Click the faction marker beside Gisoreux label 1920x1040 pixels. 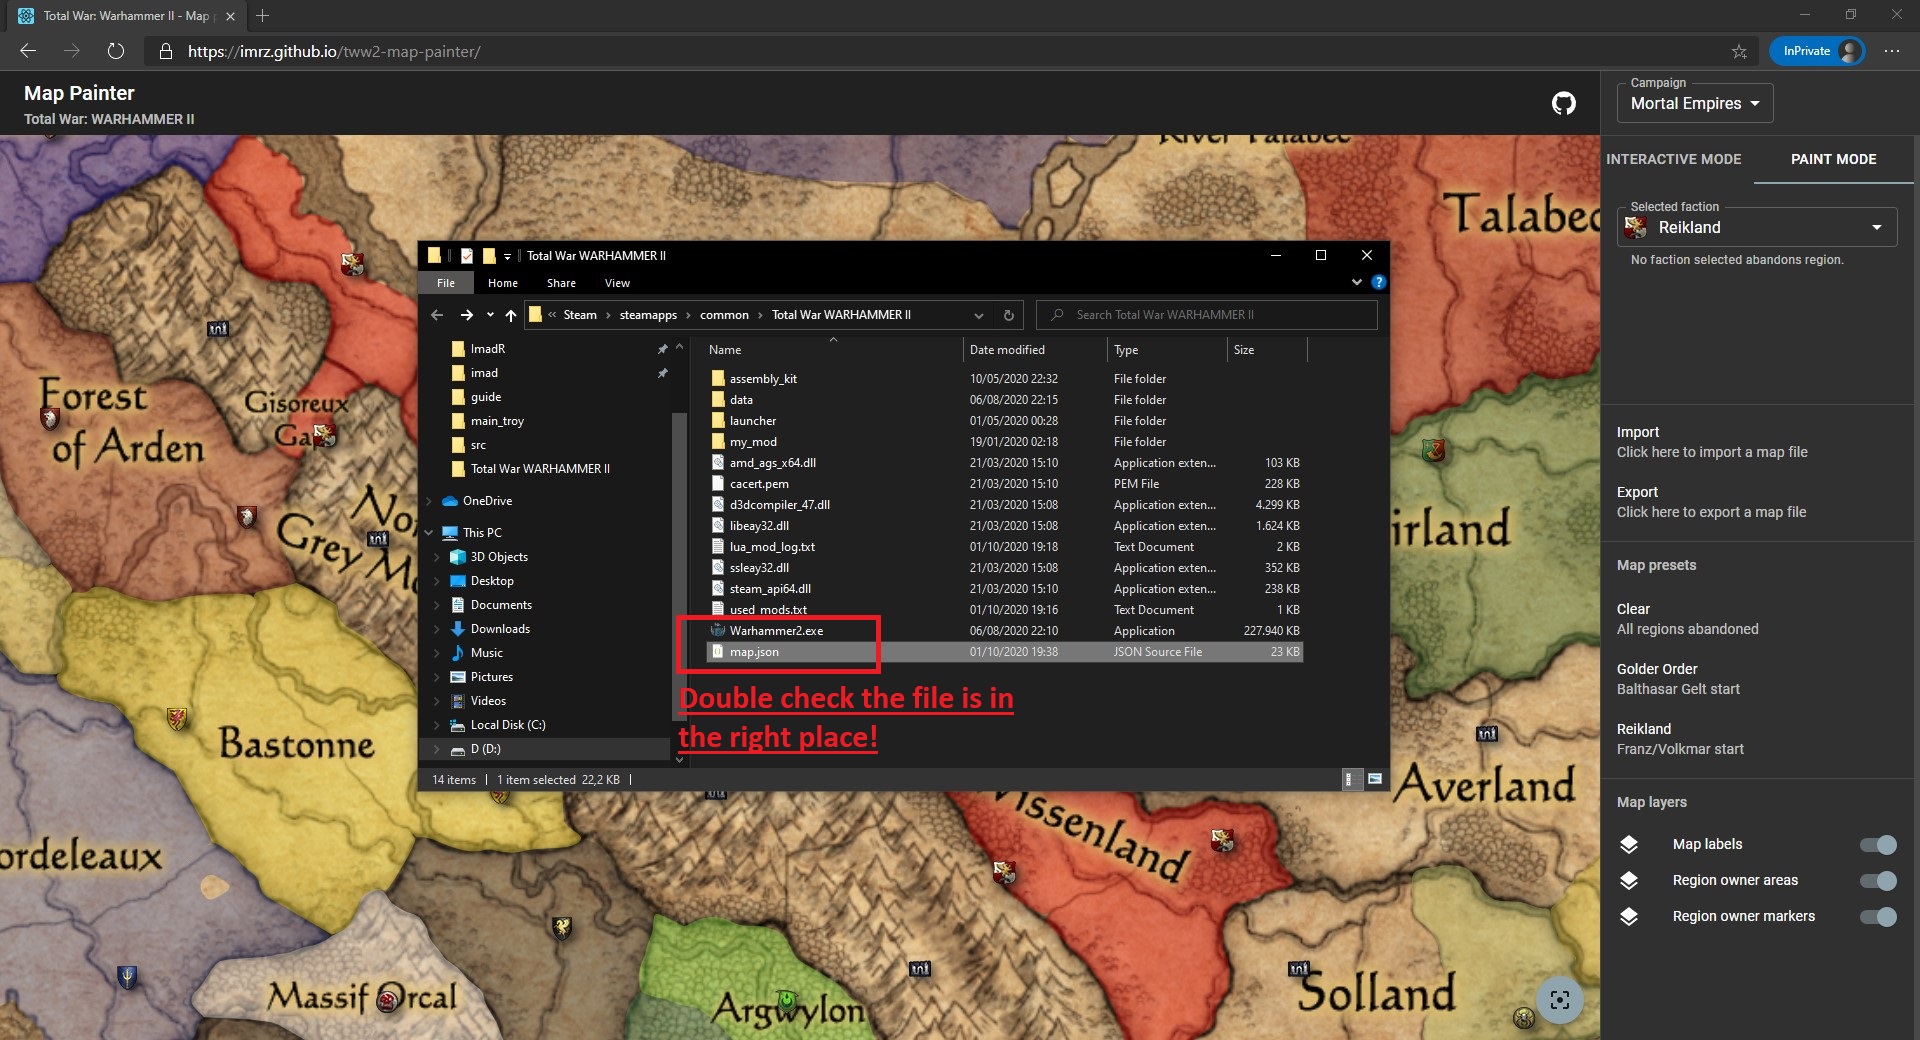[x=324, y=434]
